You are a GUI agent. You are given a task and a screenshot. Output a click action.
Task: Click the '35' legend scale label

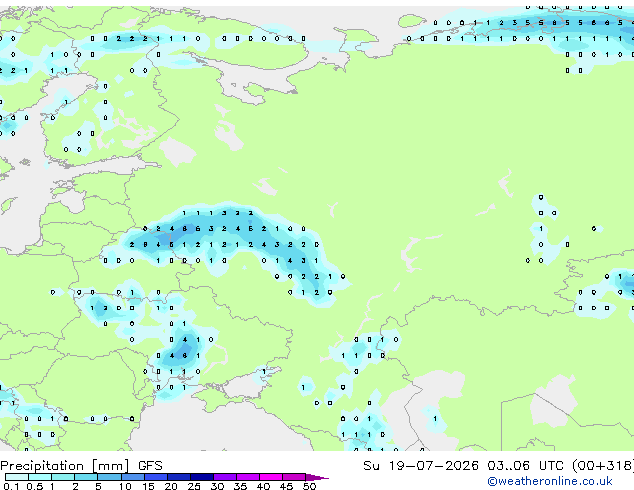tap(240, 486)
